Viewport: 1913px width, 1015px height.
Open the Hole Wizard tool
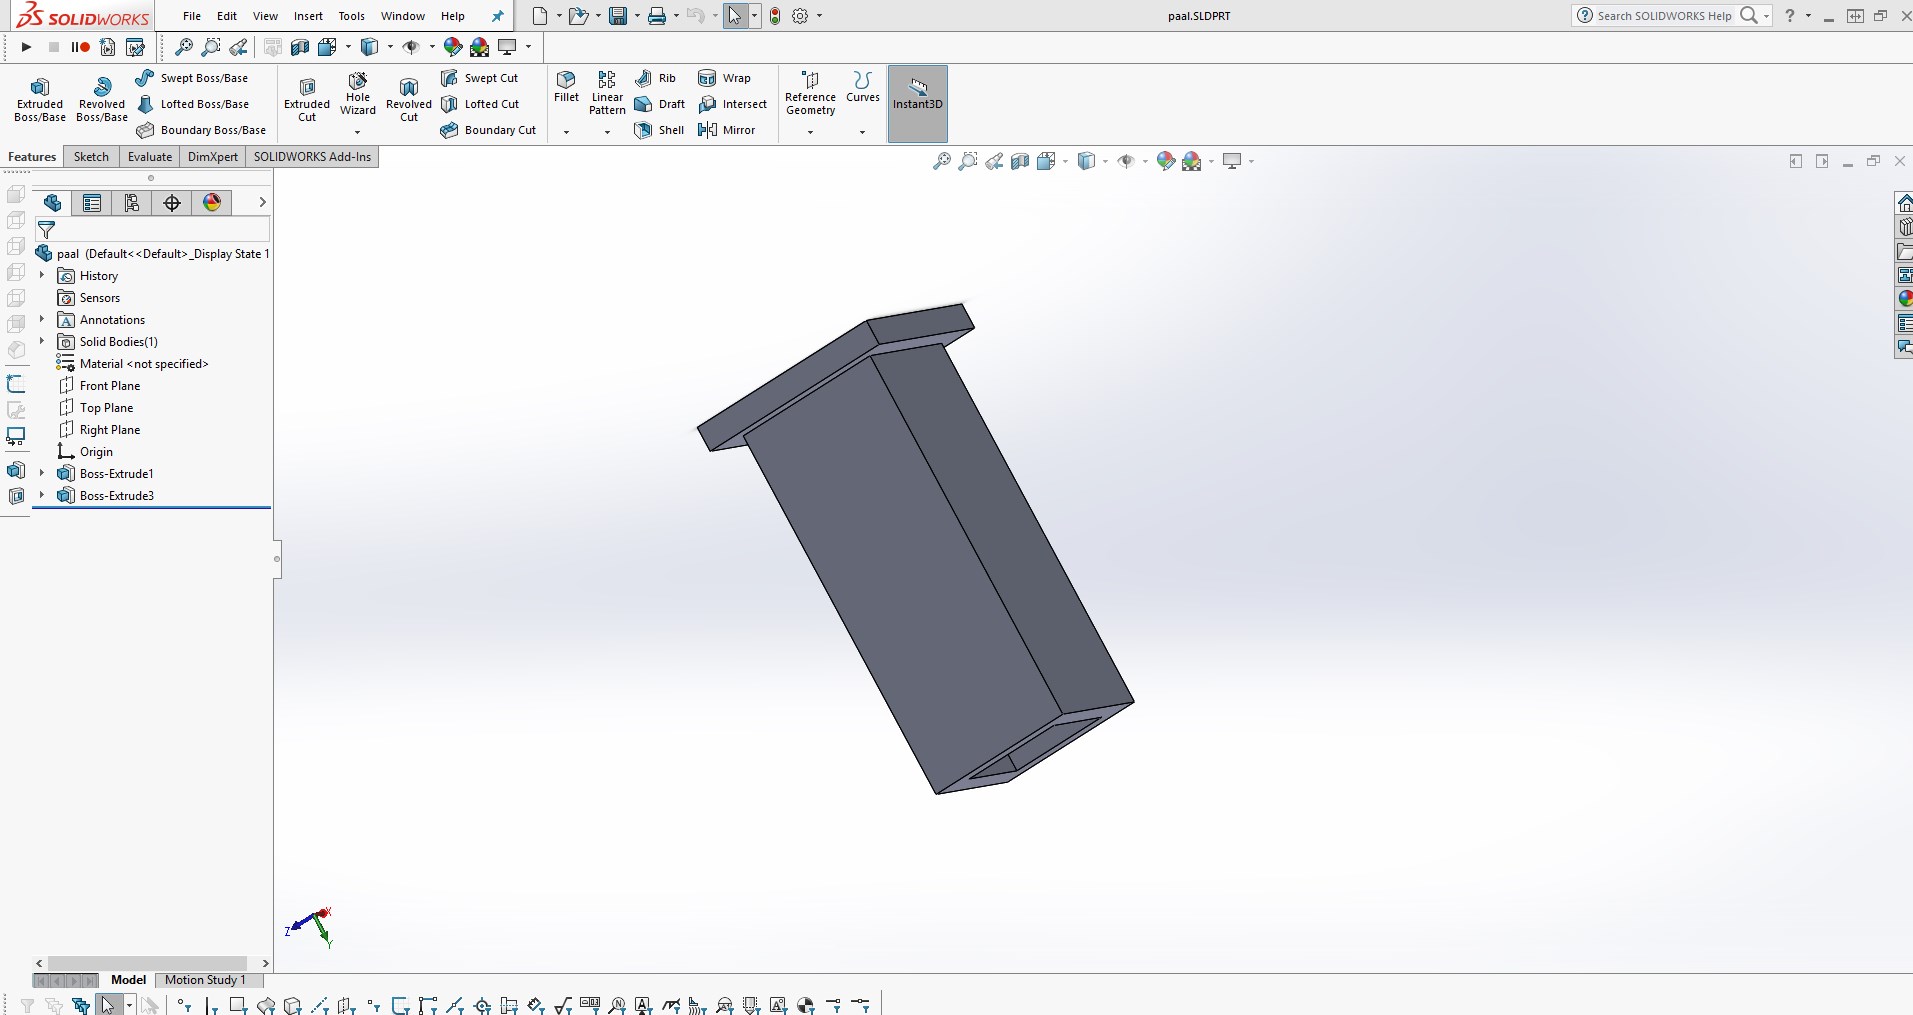point(358,94)
